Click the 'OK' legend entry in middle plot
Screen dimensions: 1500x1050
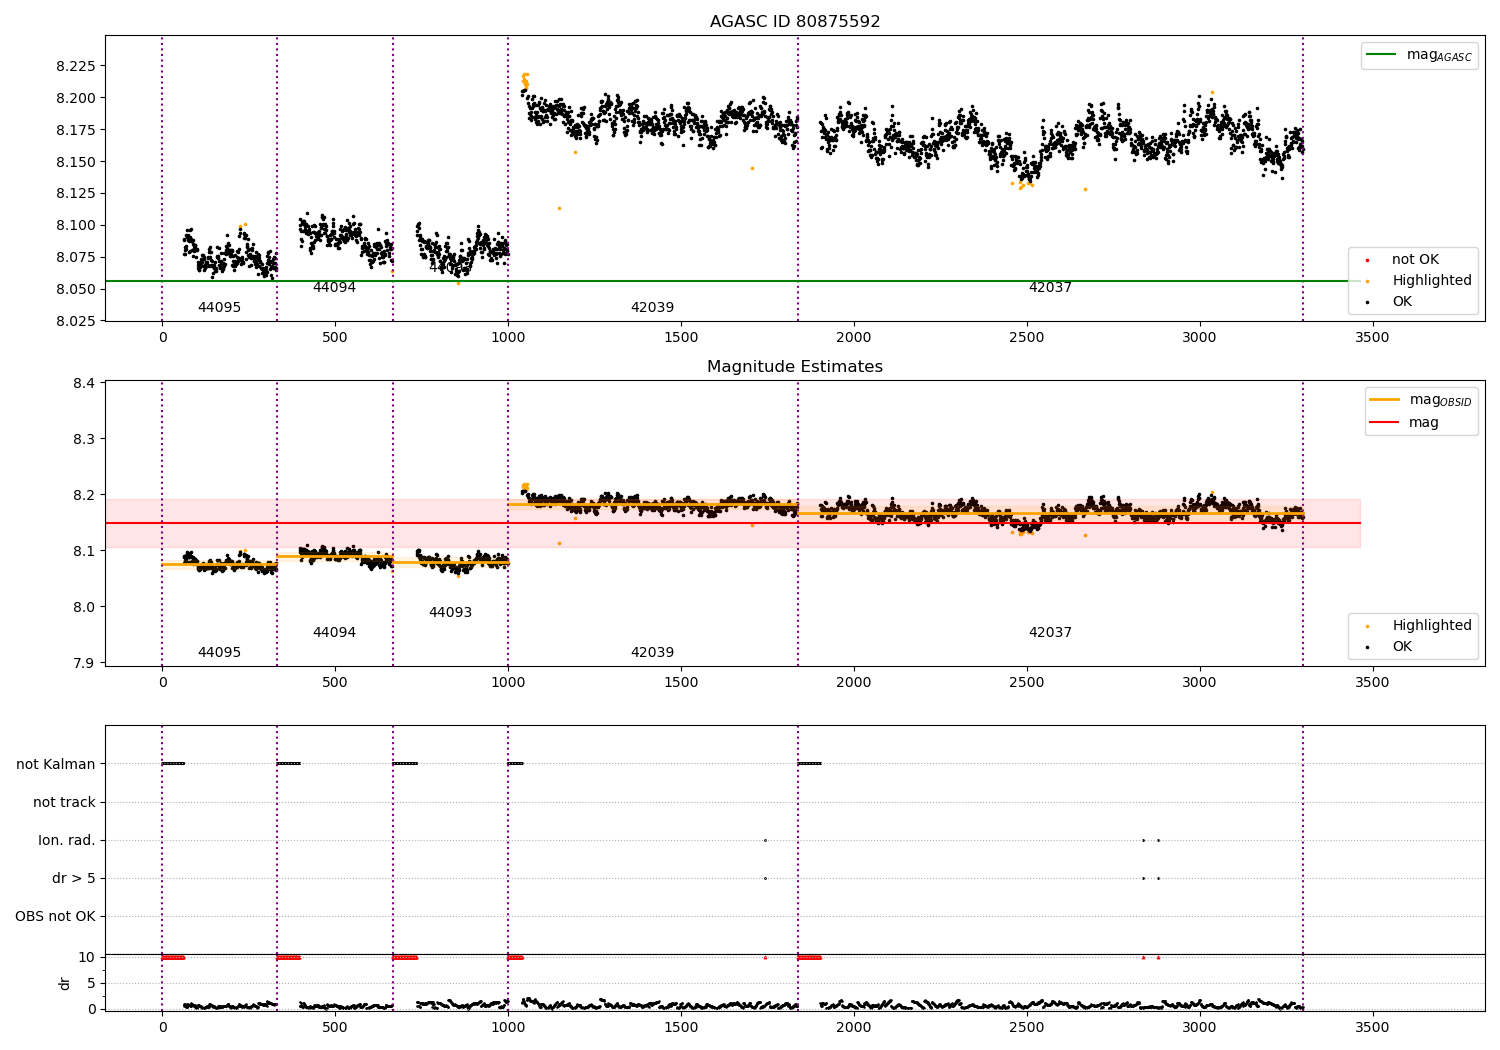[1402, 647]
